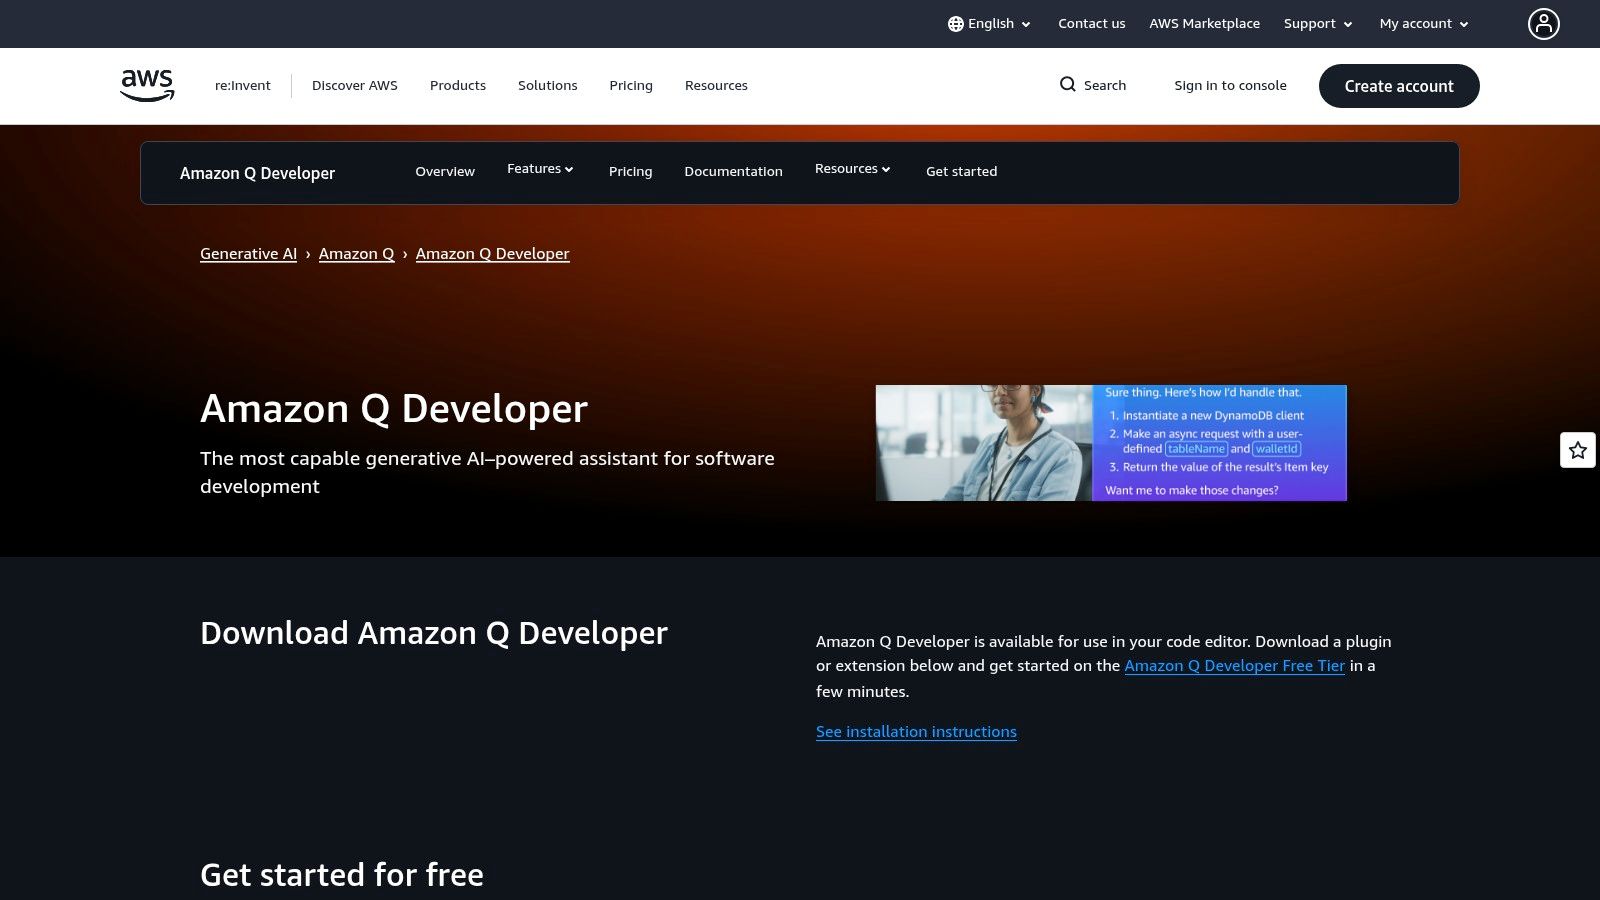The width and height of the screenshot is (1600, 900).
Task: Open the See installation instructions link
Action: [916, 731]
